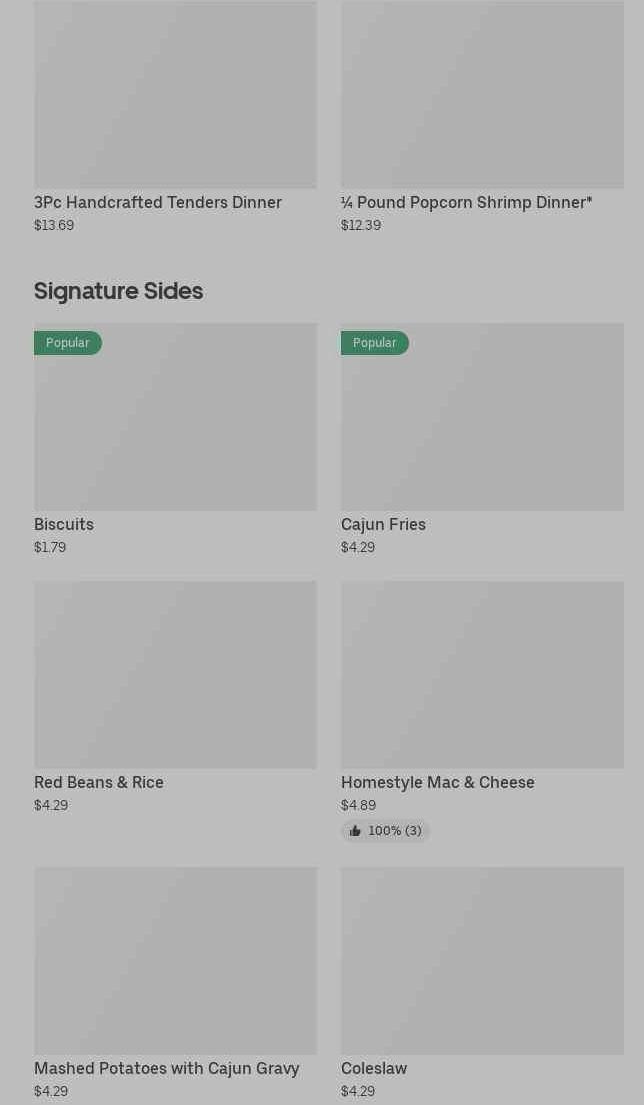644x1105 pixels.
Task: Click the 100% (3) rating badge
Action: tap(394, 831)
